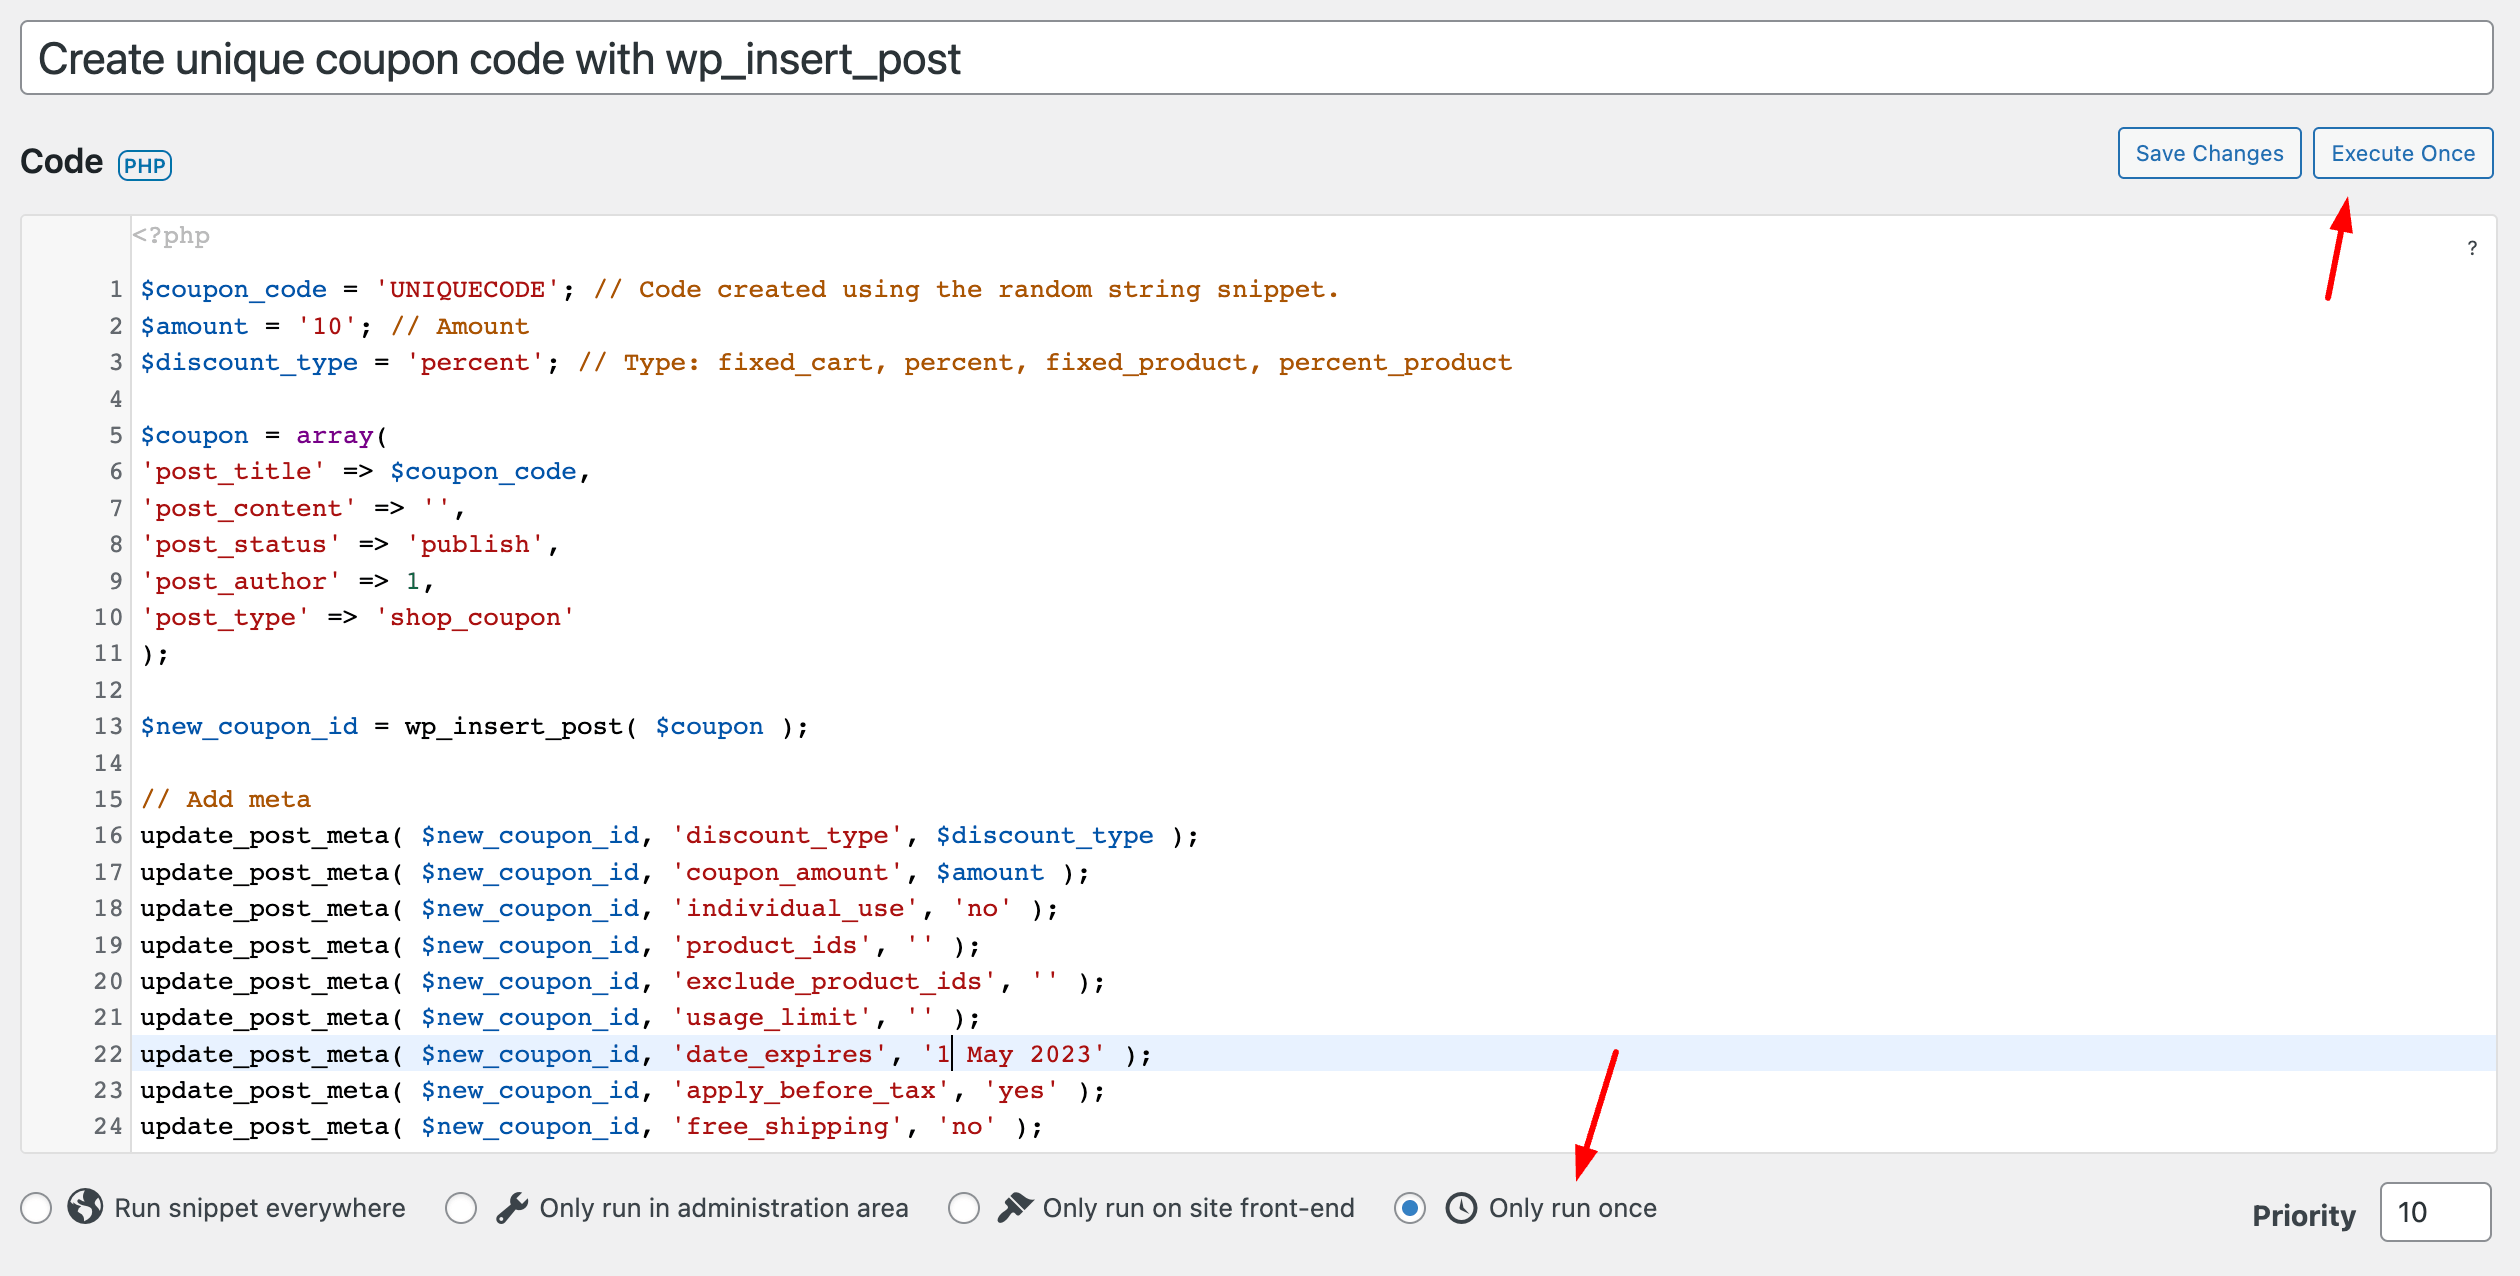Select Only run in administration area option
The image size is (2520, 1276).
(461, 1207)
